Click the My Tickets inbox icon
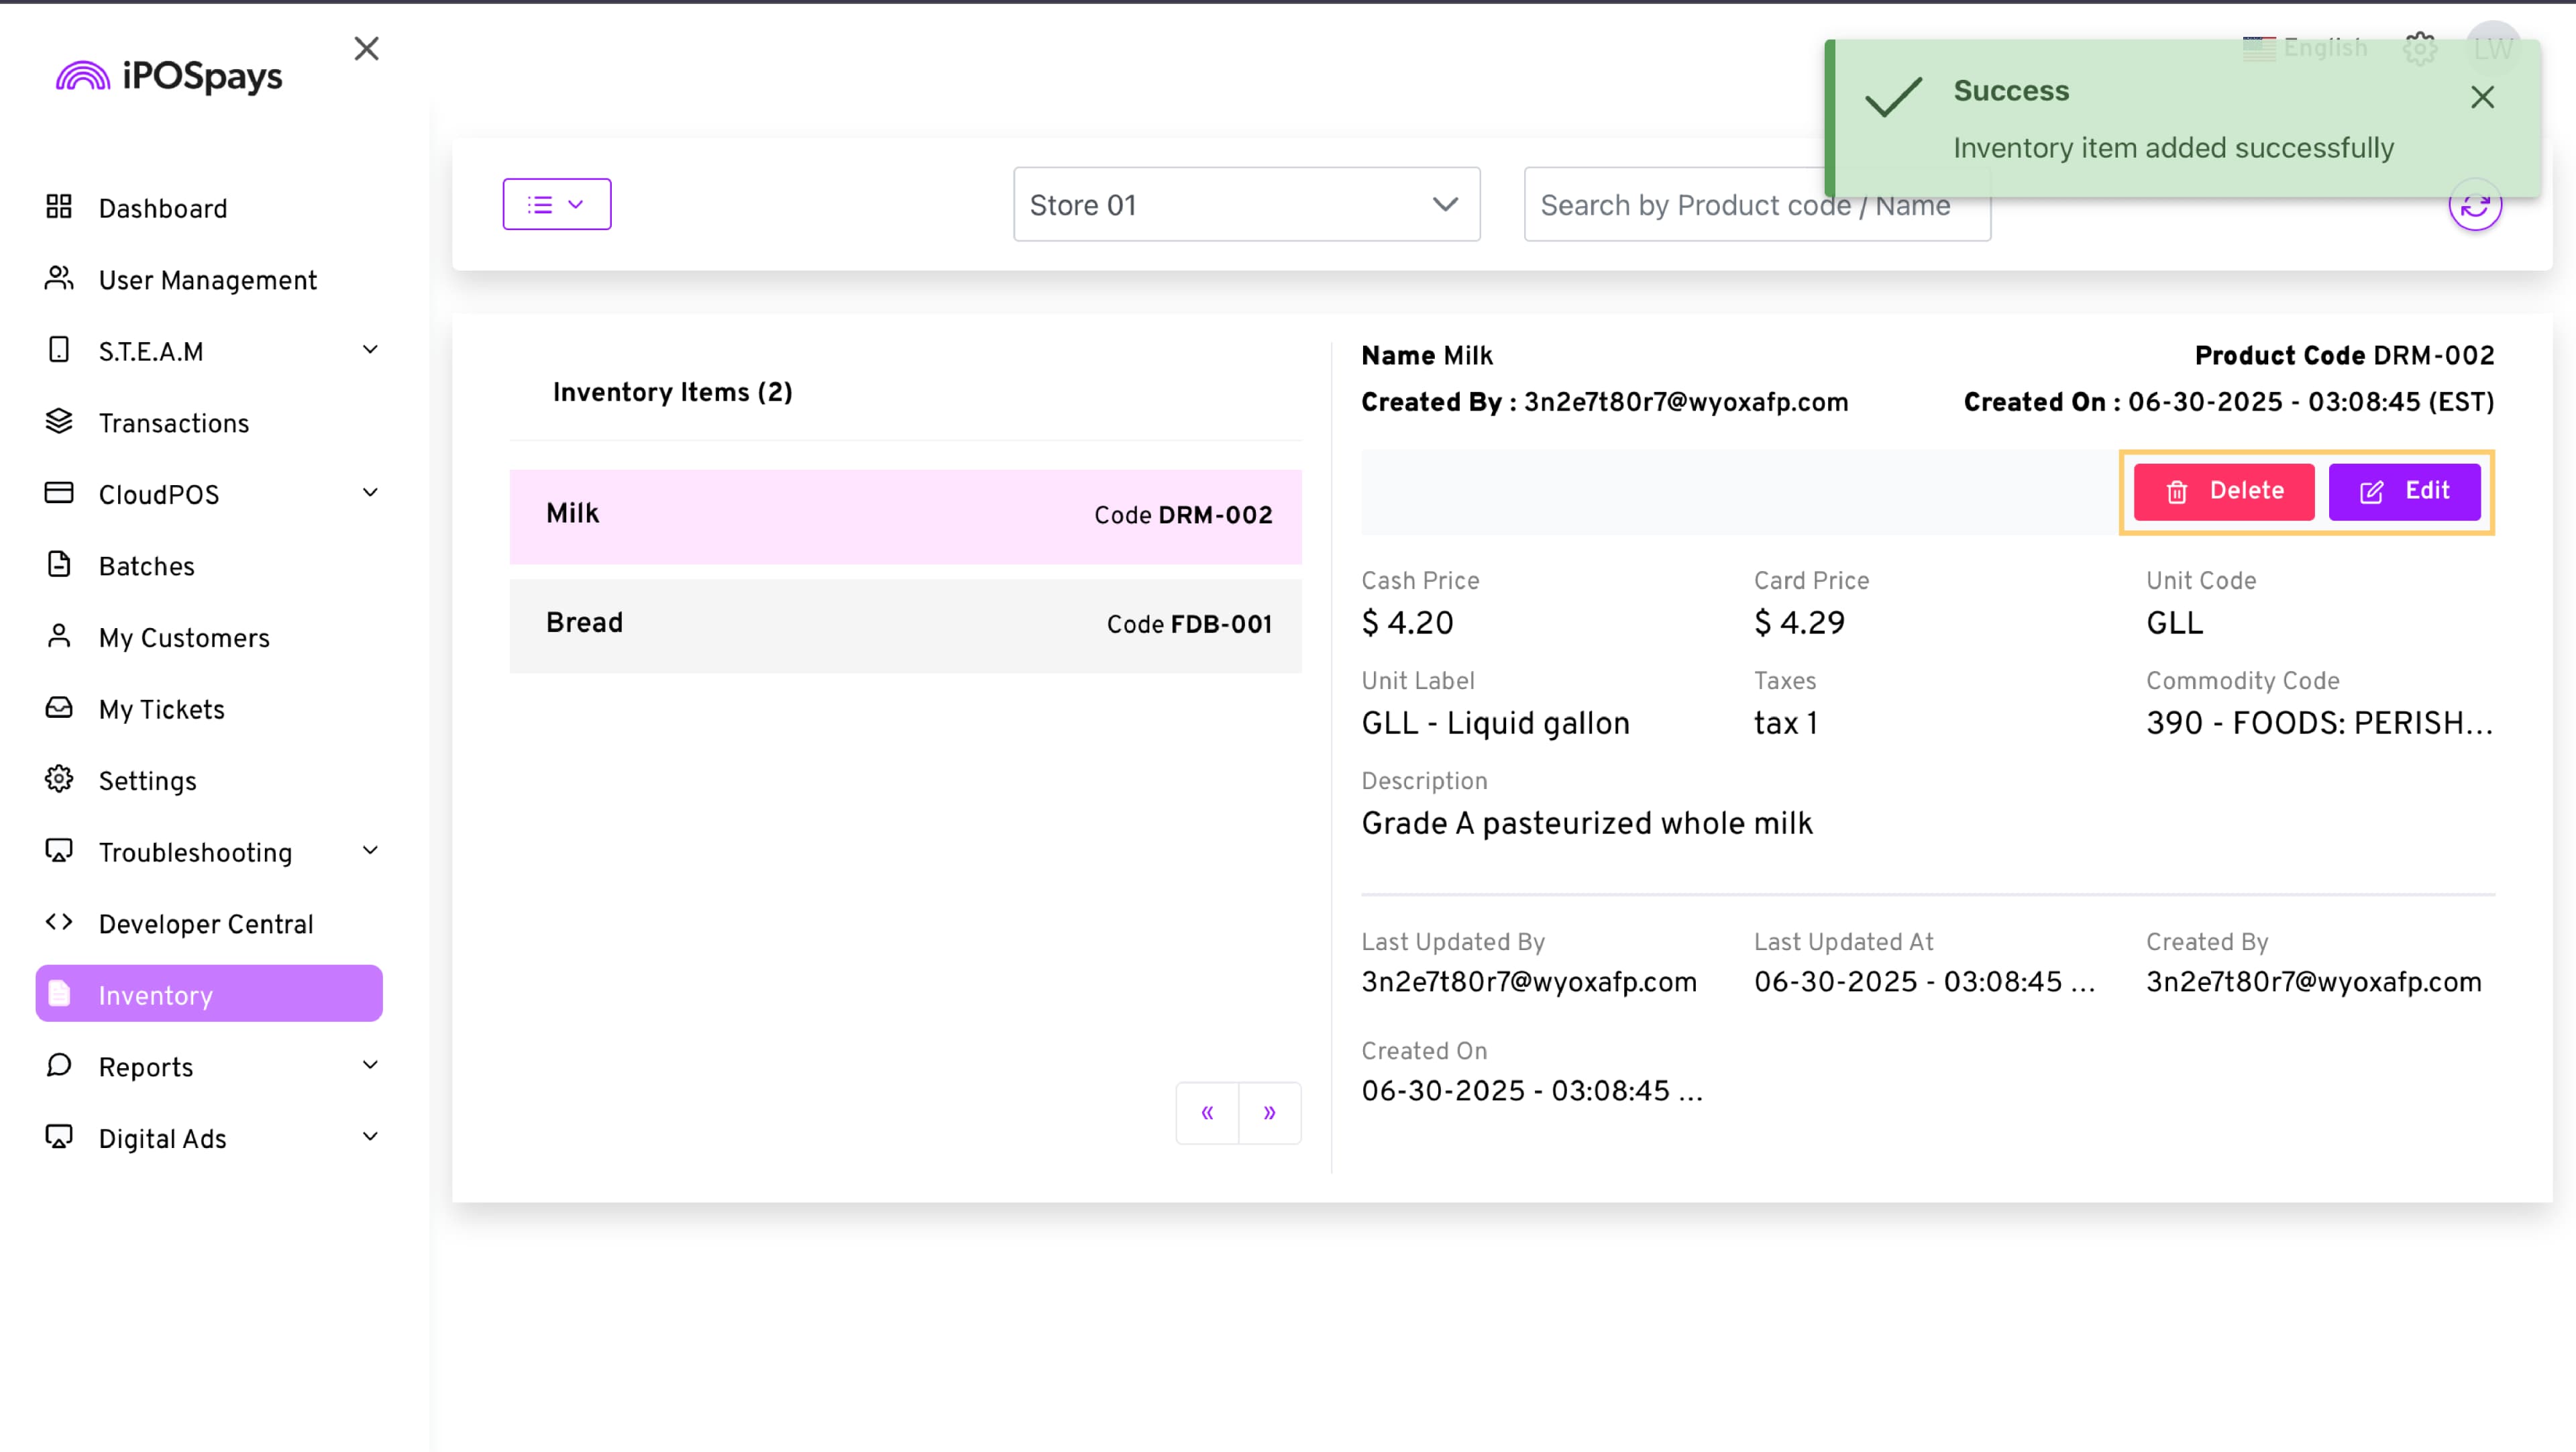 (59, 708)
